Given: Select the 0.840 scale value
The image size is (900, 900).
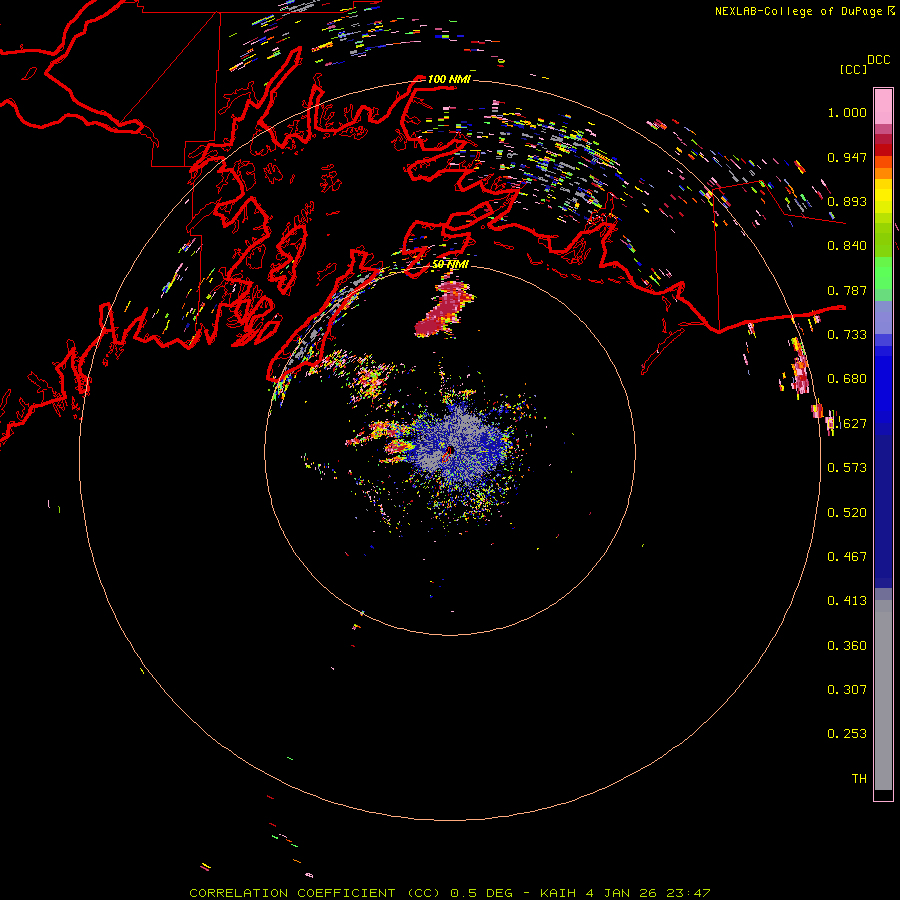Looking at the screenshot, I should (847, 246).
